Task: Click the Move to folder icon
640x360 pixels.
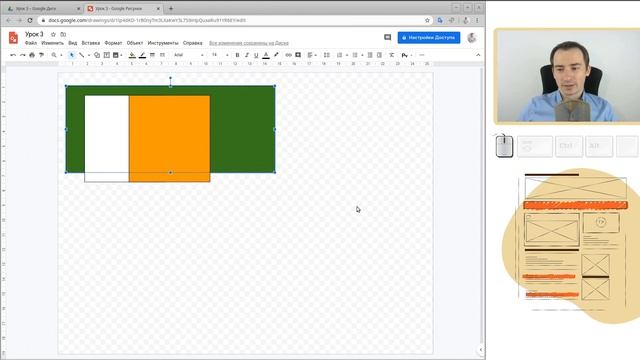Action: pyautogui.click(x=63, y=34)
